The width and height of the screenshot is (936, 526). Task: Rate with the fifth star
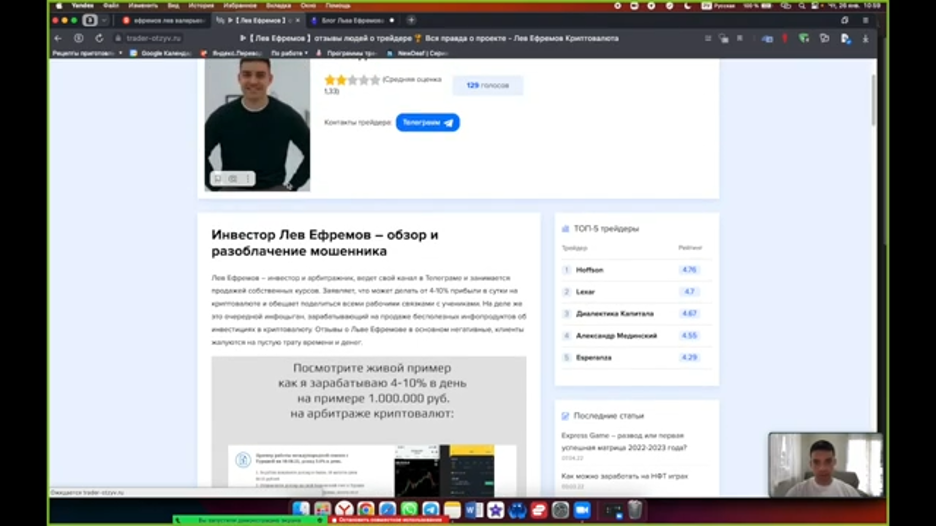[x=375, y=79]
